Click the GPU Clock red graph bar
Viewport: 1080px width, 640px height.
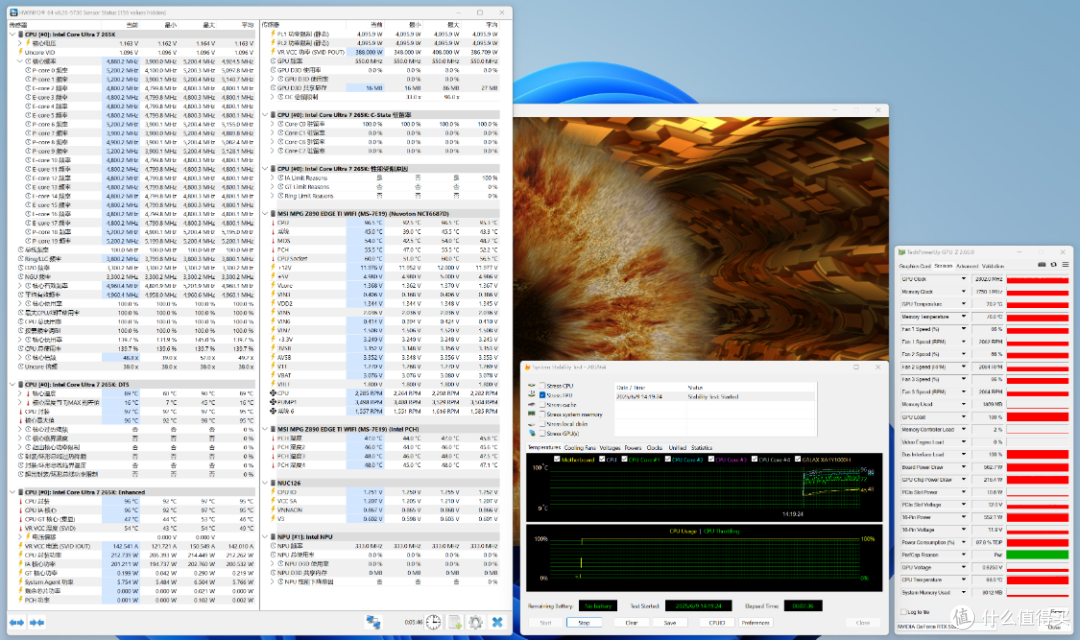coord(1037,279)
